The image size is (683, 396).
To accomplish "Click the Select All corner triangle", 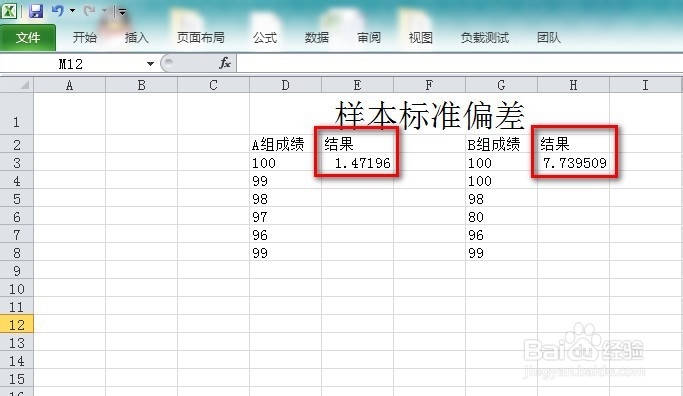I will click(x=17, y=85).
